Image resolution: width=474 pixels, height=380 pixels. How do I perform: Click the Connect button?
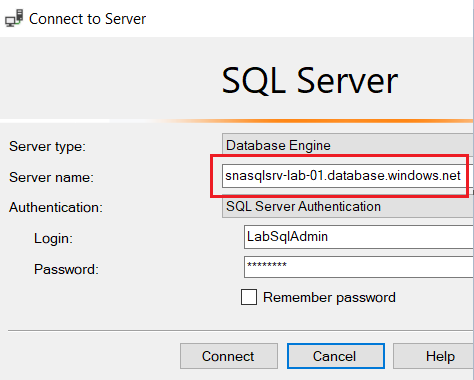coord(229,356)
